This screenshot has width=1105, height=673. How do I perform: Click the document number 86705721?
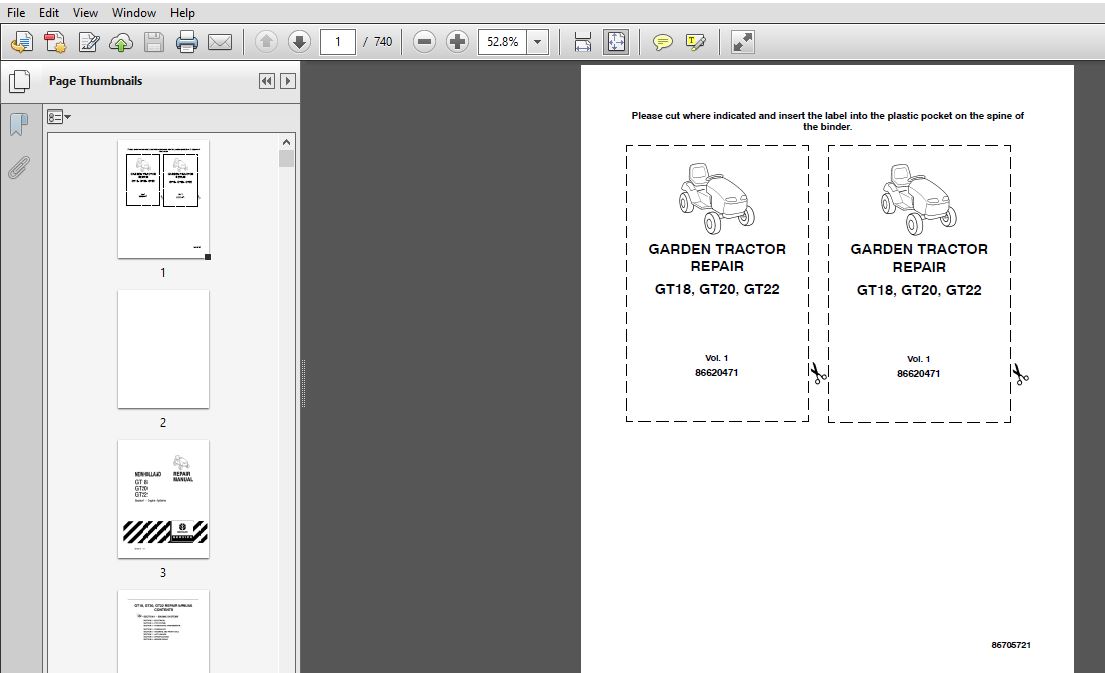click(1011, 645)
